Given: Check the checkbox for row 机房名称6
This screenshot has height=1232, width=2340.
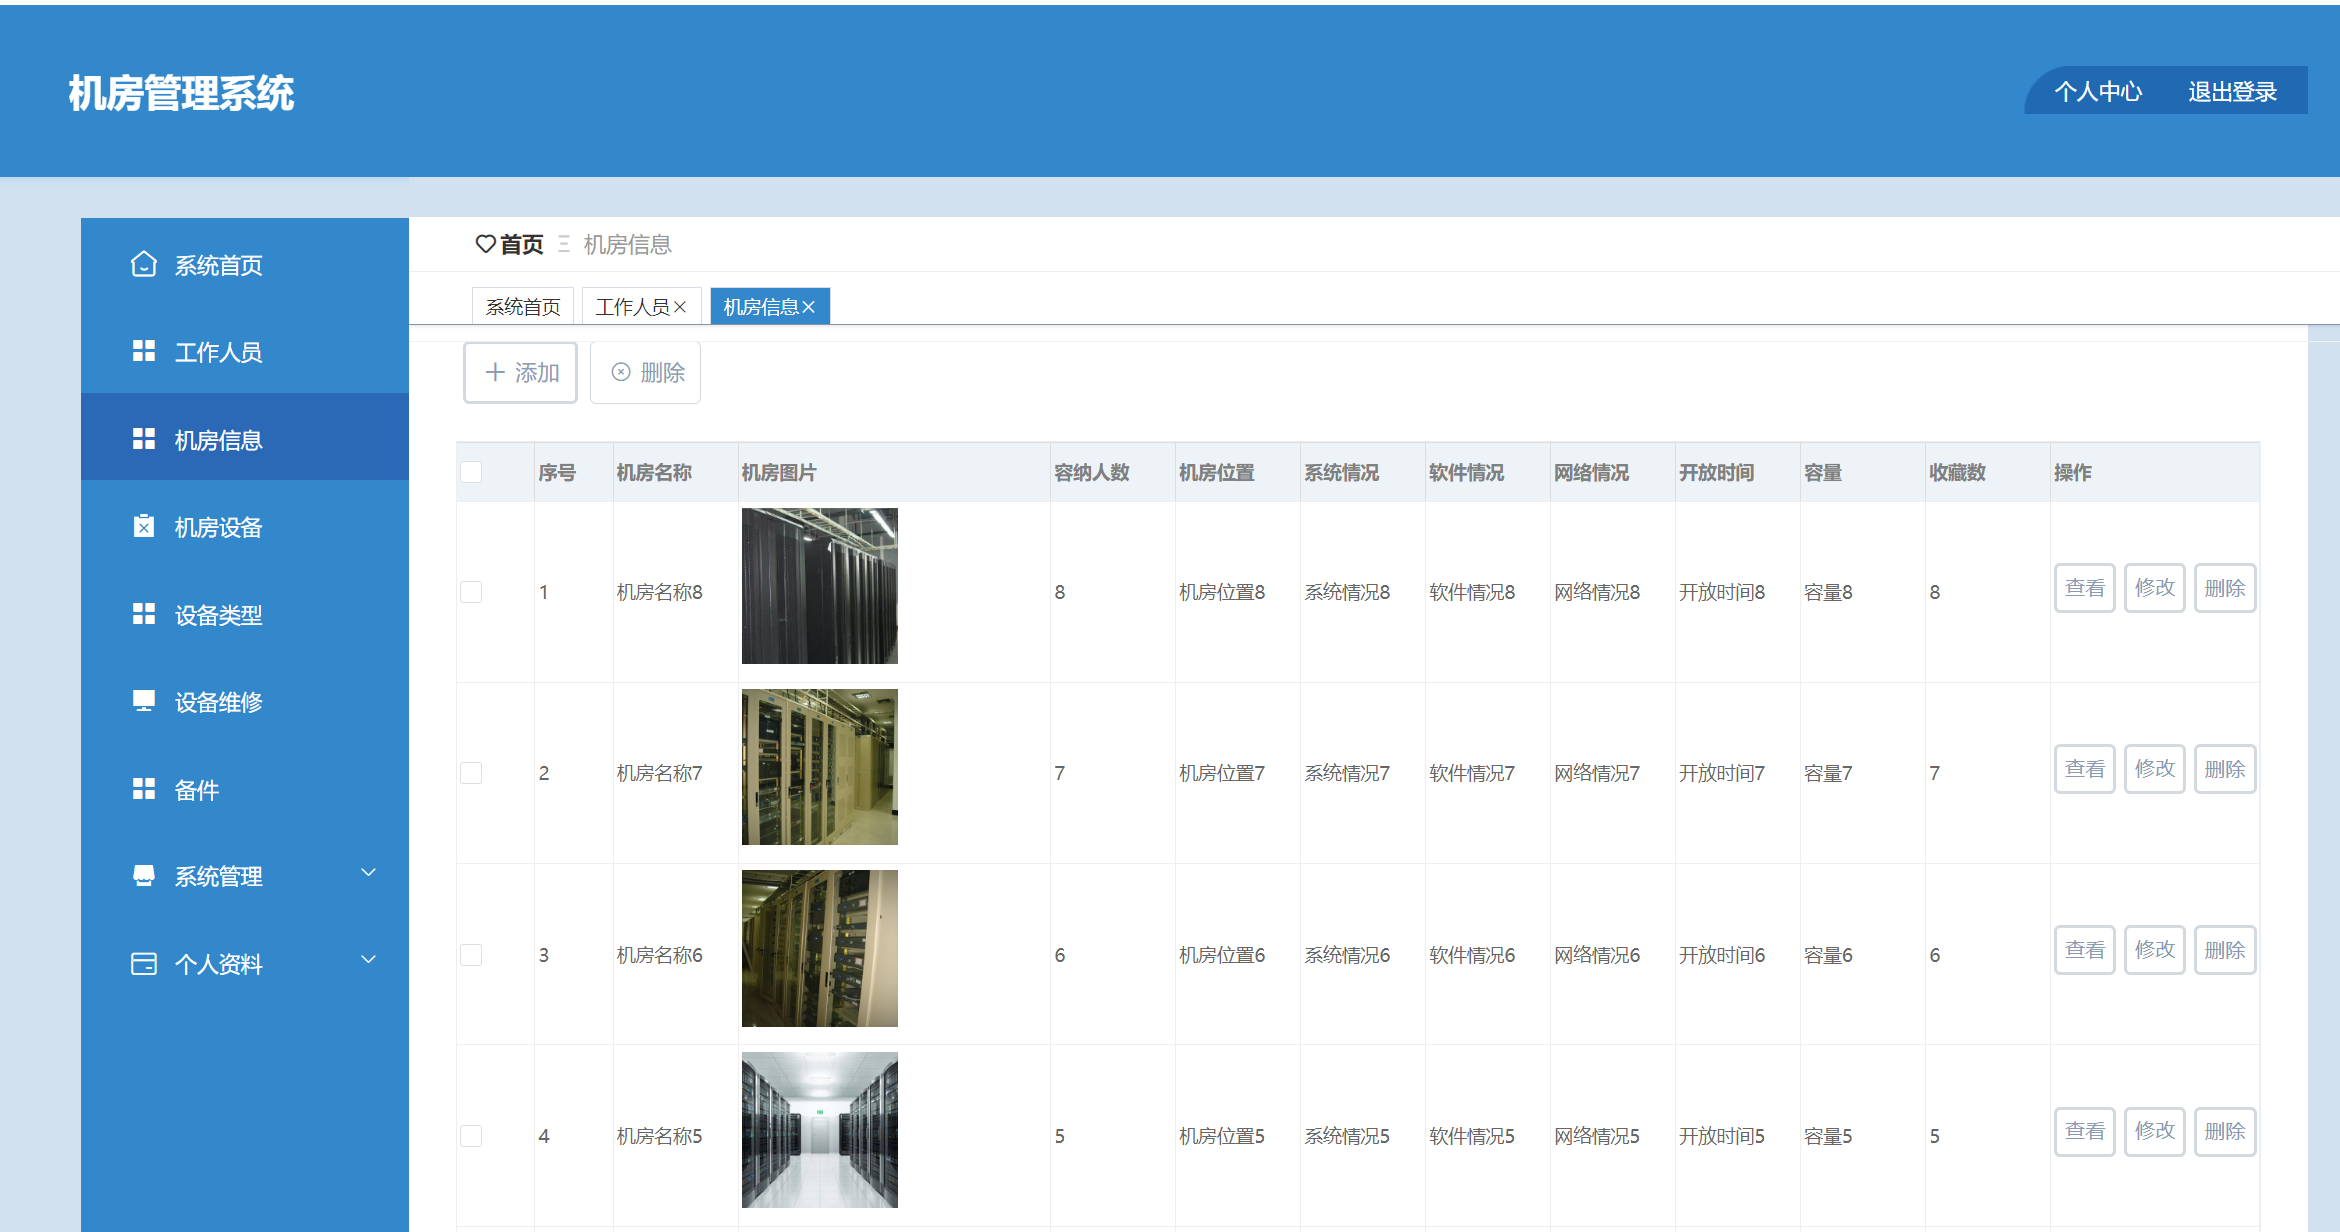Looking at the screenshot, I should [x=471, y=955].
